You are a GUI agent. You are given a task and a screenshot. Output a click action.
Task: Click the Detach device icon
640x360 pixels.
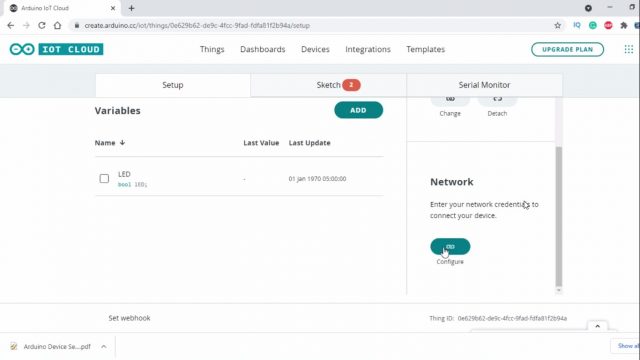(x=497, y=100)
